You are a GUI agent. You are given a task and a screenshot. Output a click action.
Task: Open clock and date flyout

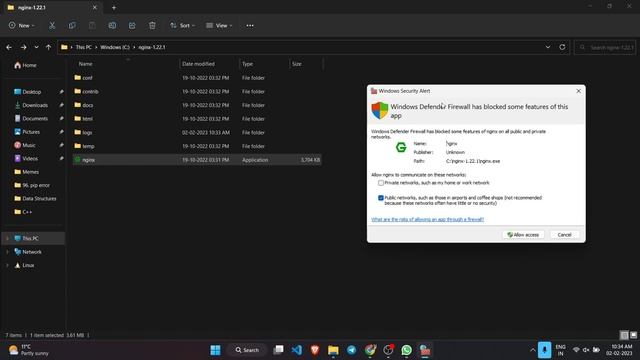[x=620, y=350]
